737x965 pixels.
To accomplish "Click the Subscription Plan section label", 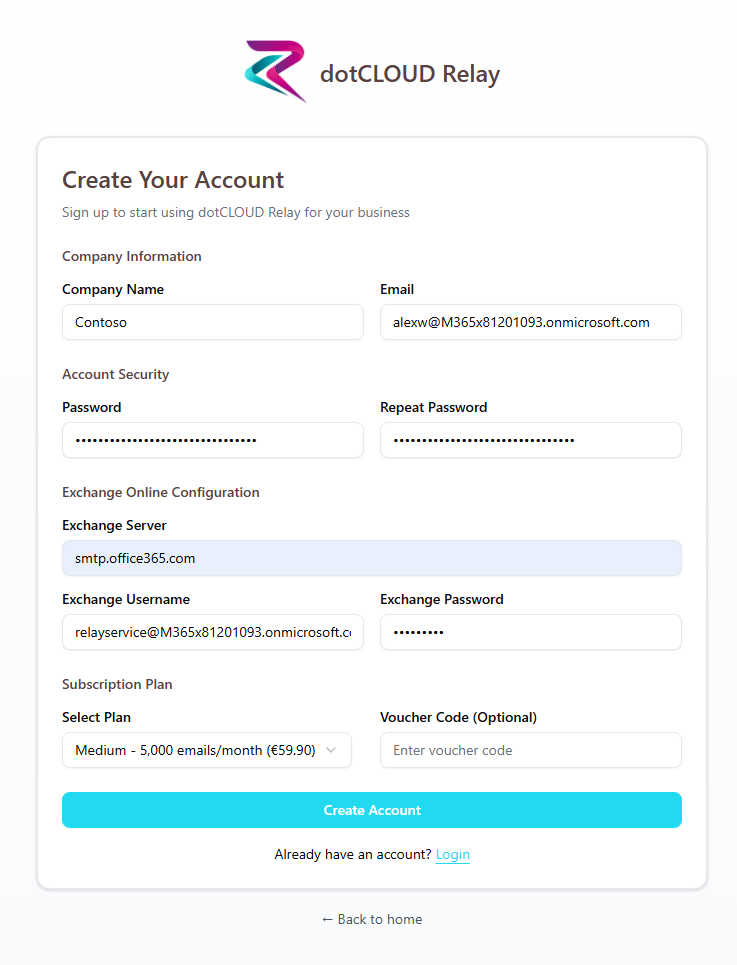I will click(117, 684).
